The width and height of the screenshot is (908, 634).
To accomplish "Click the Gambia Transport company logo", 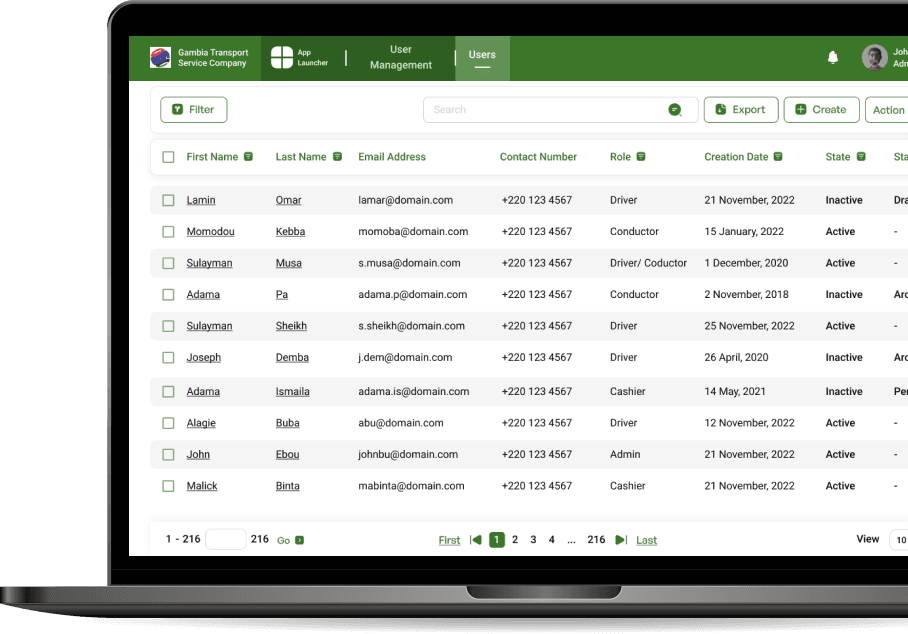I will (x=160, y=58).
